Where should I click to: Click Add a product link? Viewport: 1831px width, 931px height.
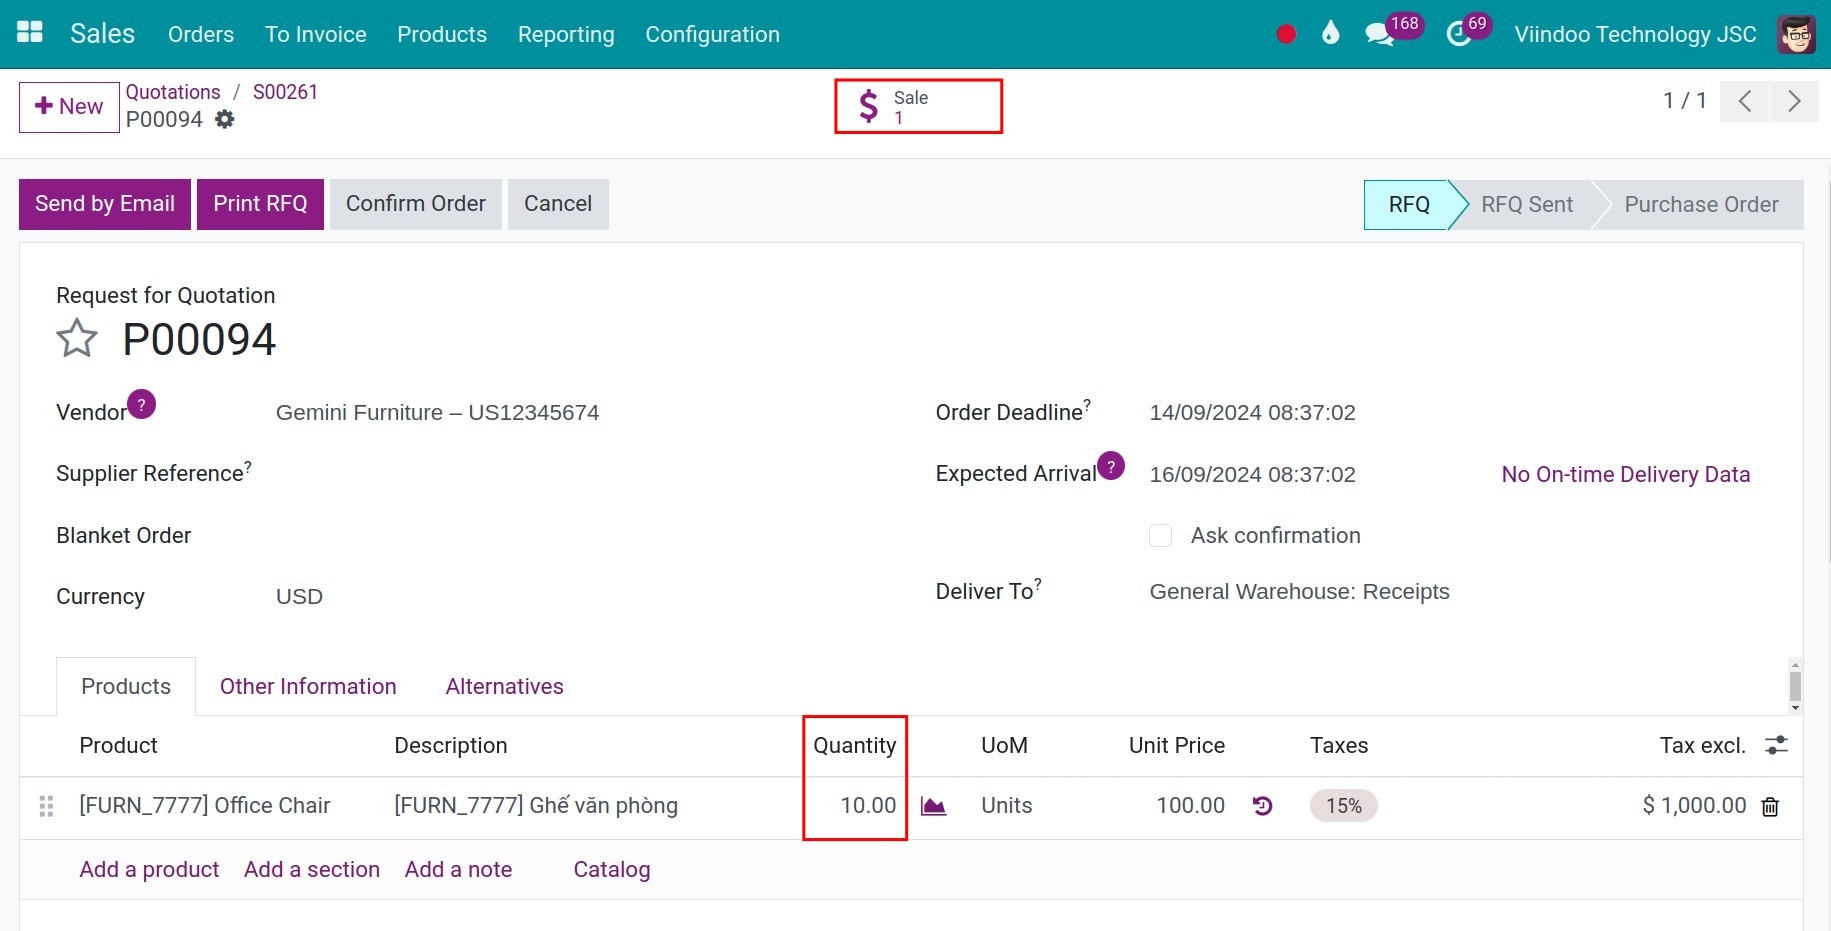[149, 869]
